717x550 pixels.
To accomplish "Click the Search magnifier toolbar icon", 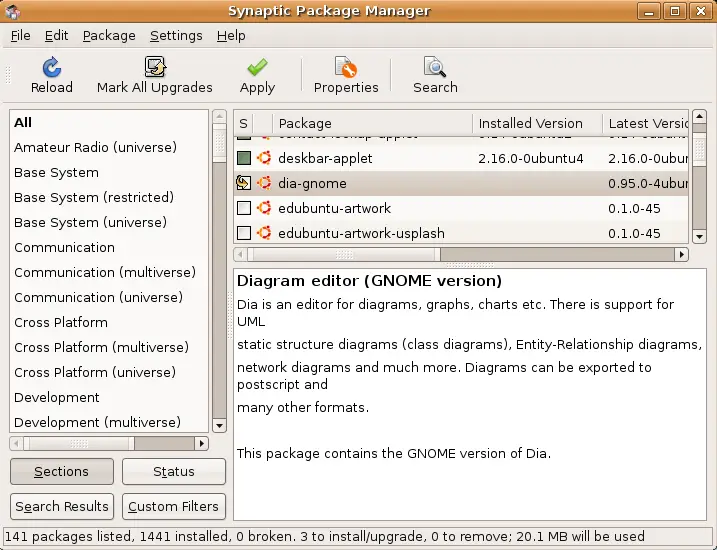I will (435, 67).
